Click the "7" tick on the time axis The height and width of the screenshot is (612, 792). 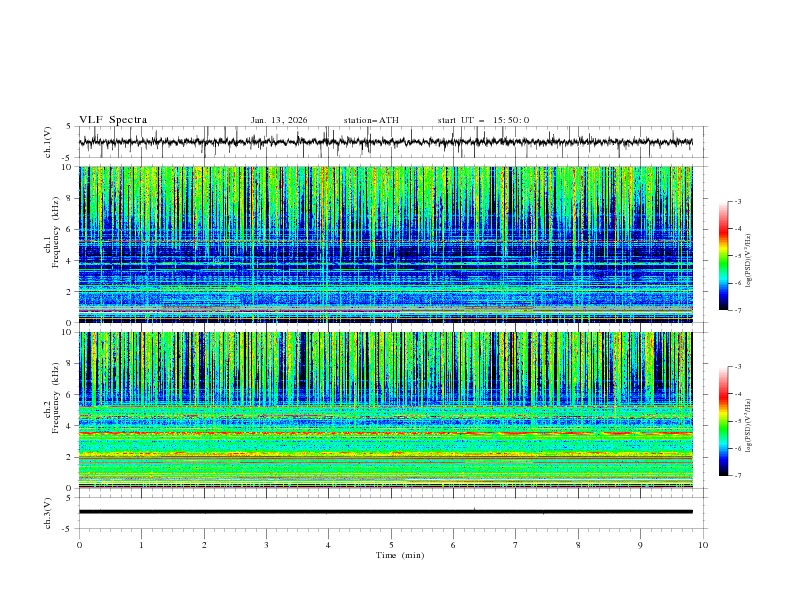(x=516, y=545)
